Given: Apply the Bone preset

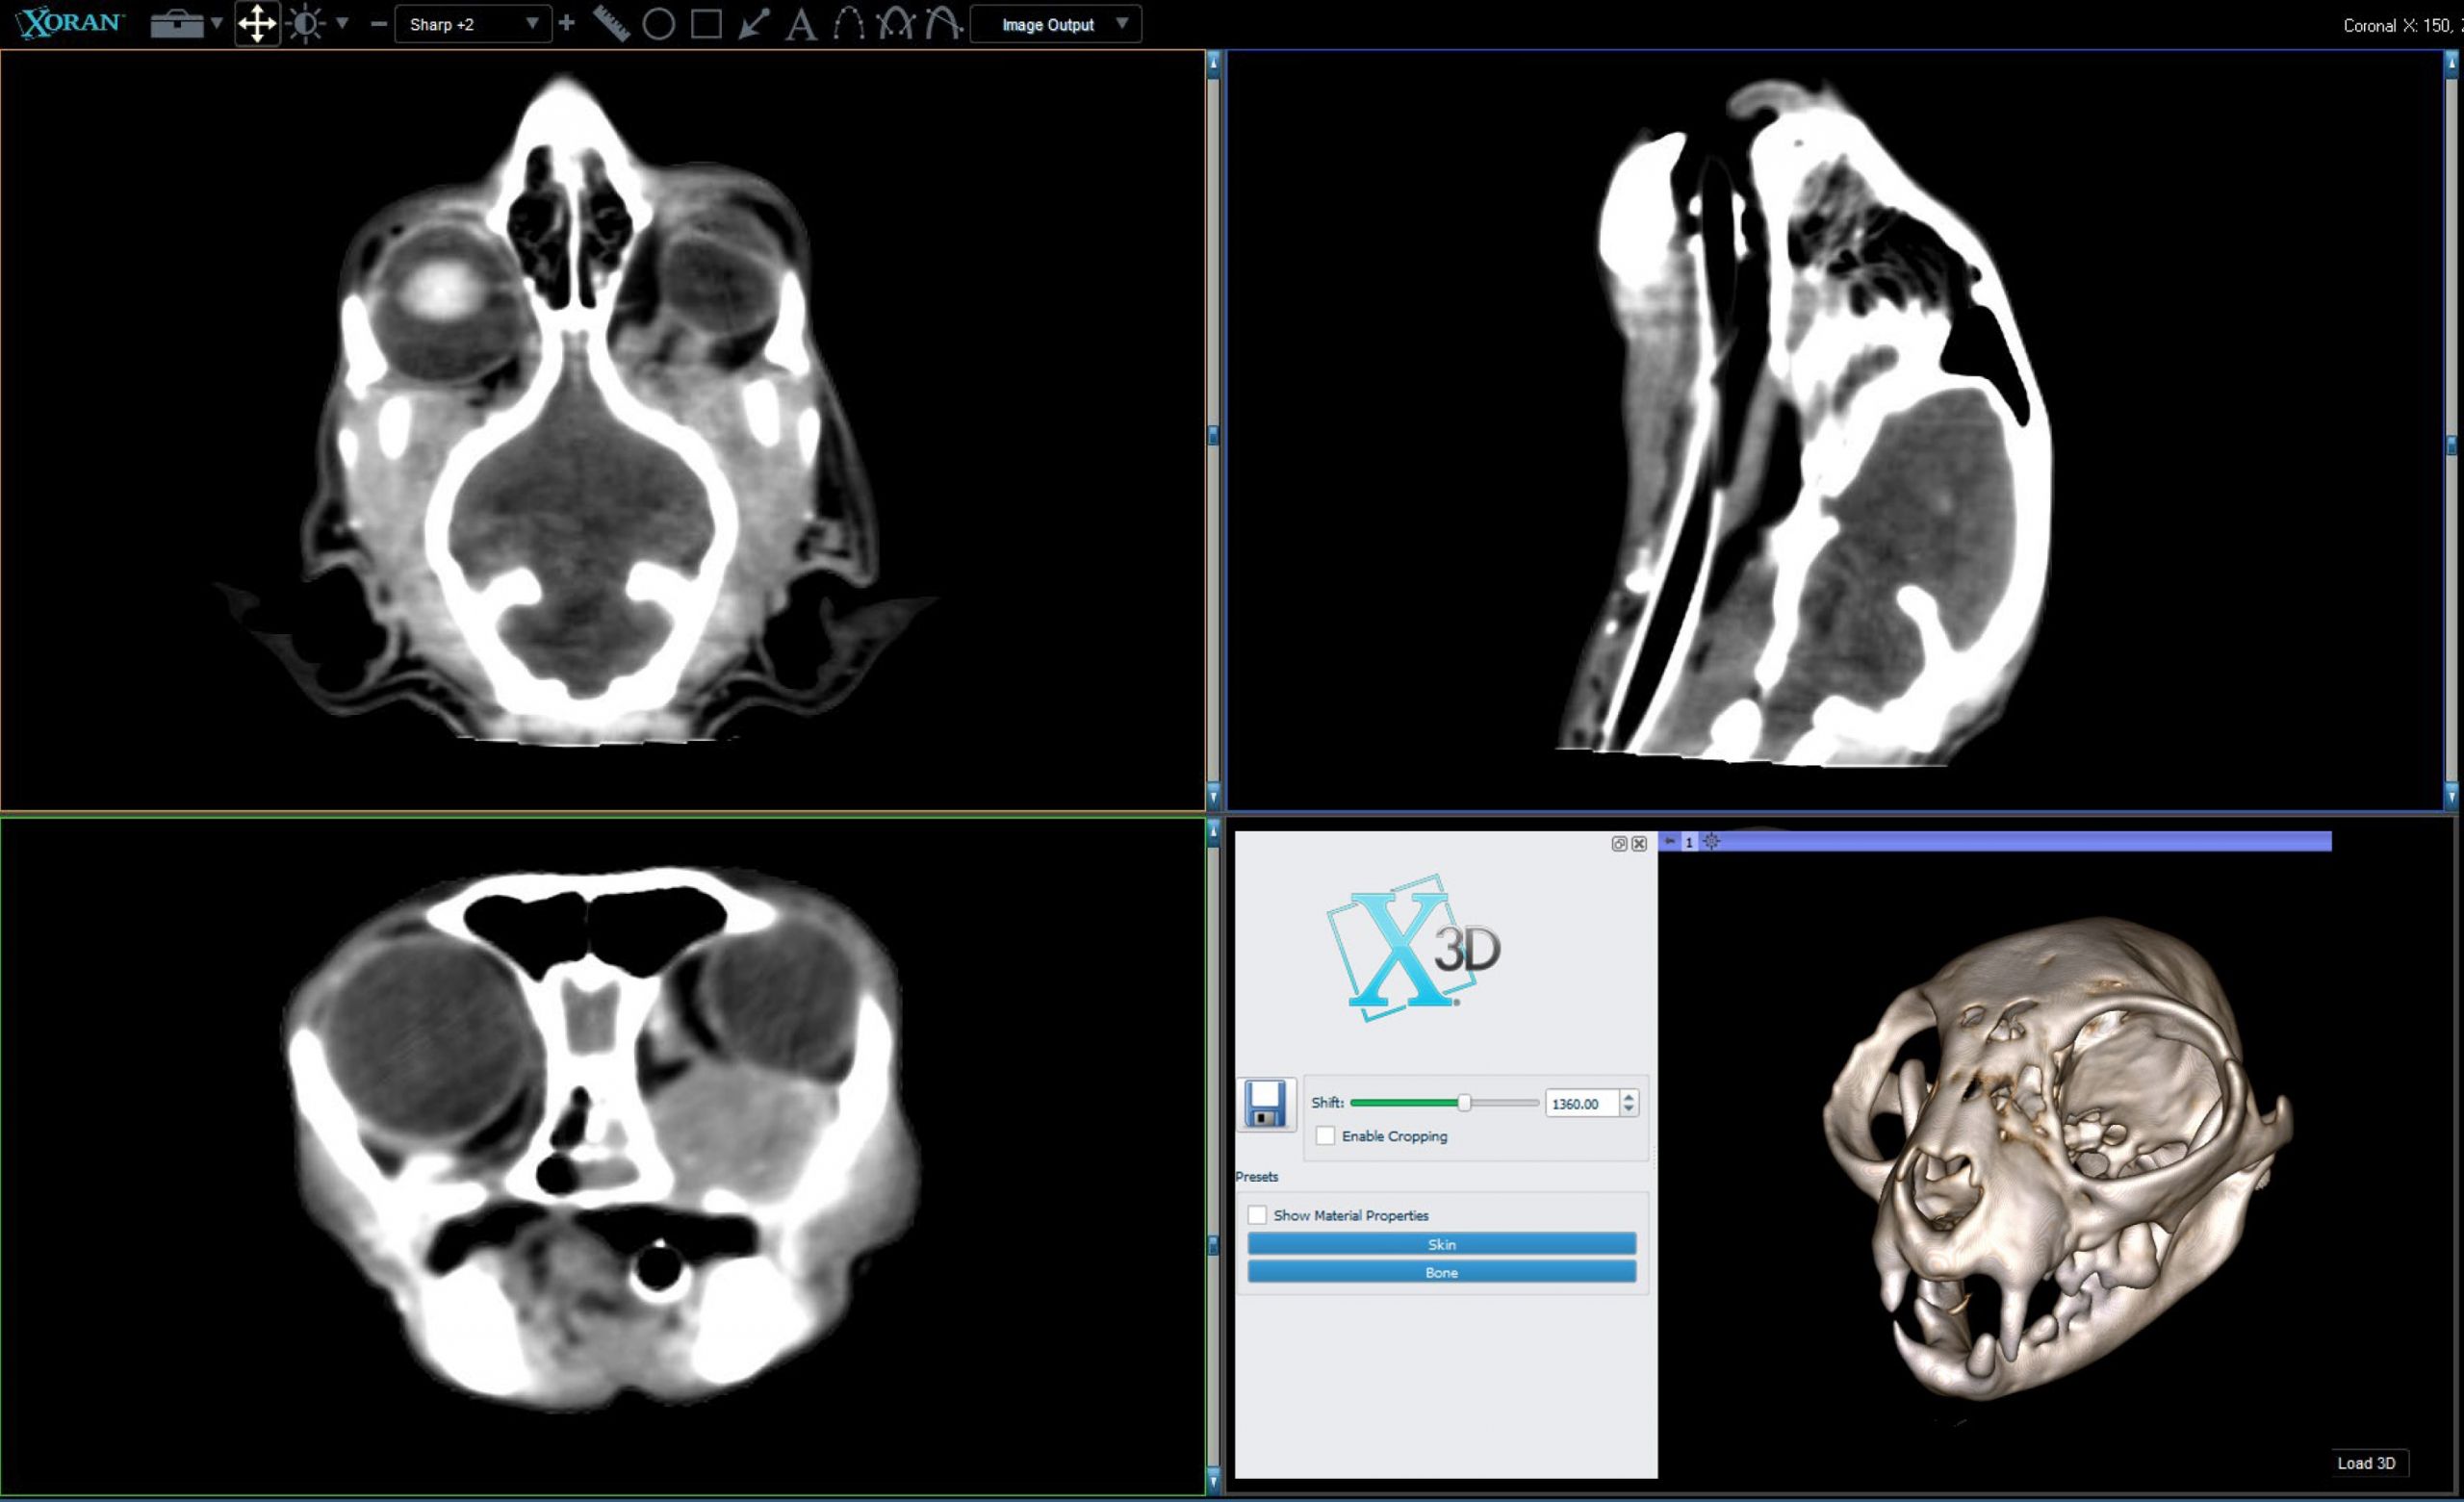Looking at the screenshot, I should [x=1441, y=1272].
